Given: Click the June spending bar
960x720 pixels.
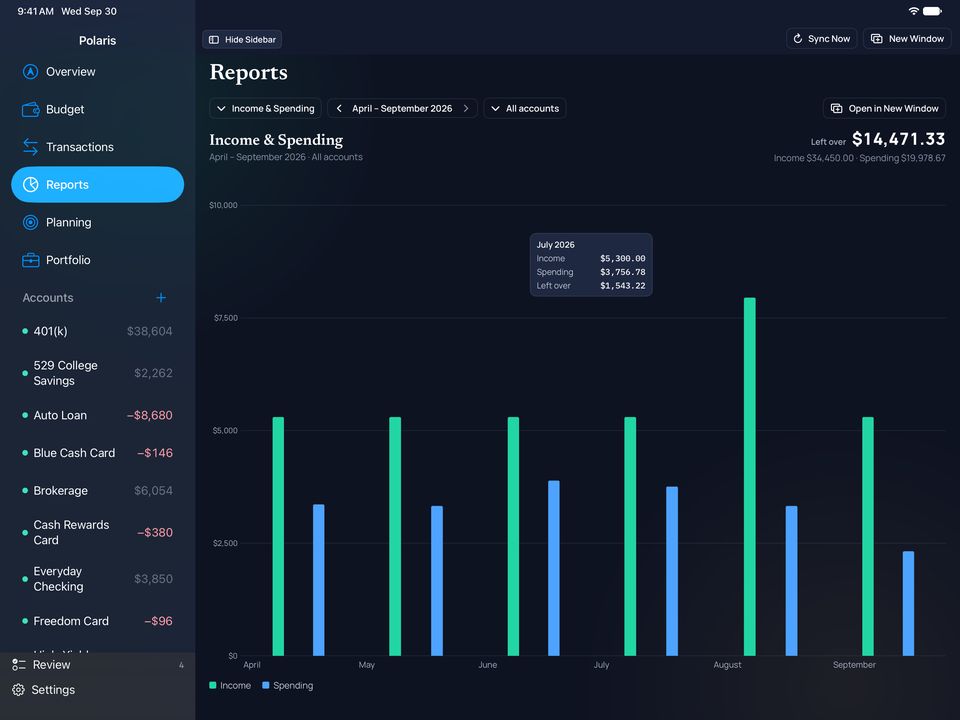Looking at the screenshot, I should tap(553, 568).
